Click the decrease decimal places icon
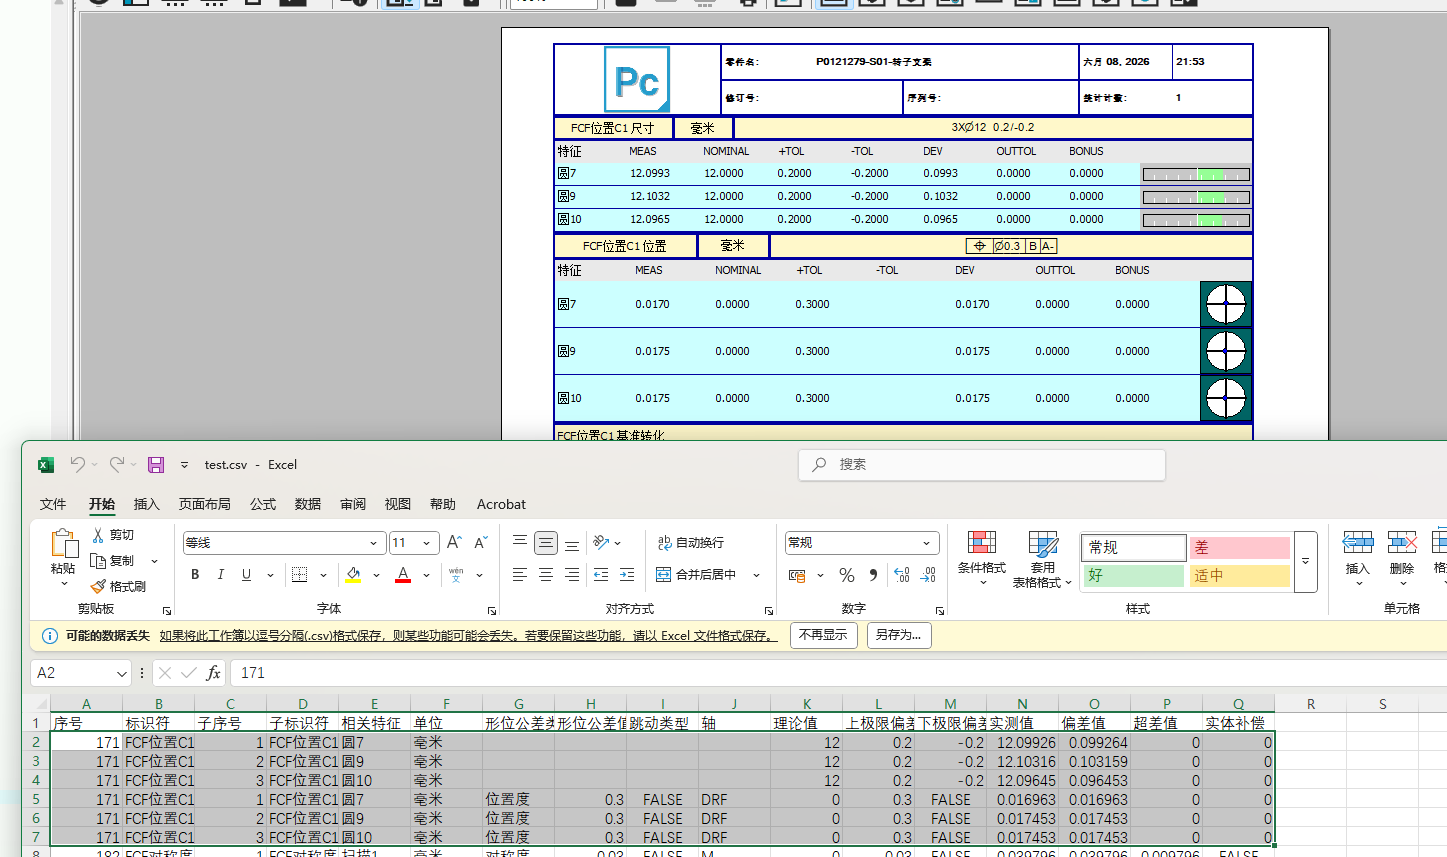This screenshot has height=857, width=1447. (928, 575)
